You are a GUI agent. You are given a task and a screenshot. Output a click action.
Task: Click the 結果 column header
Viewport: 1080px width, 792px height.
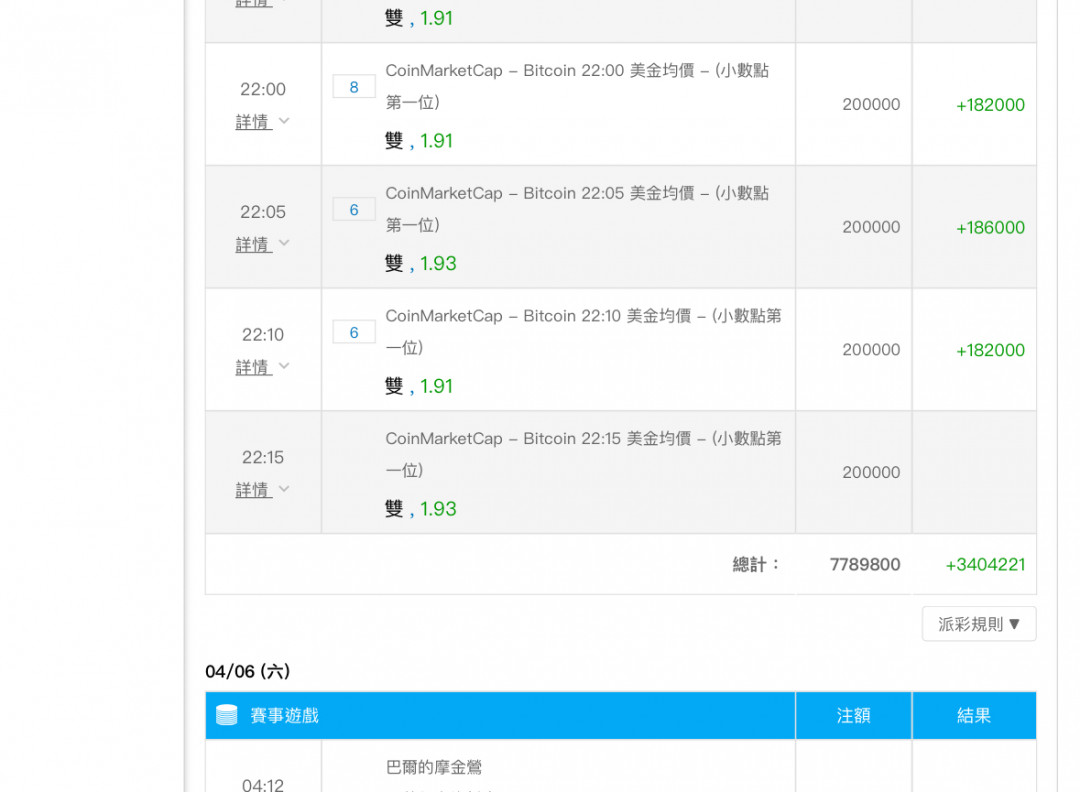(974, 716)
